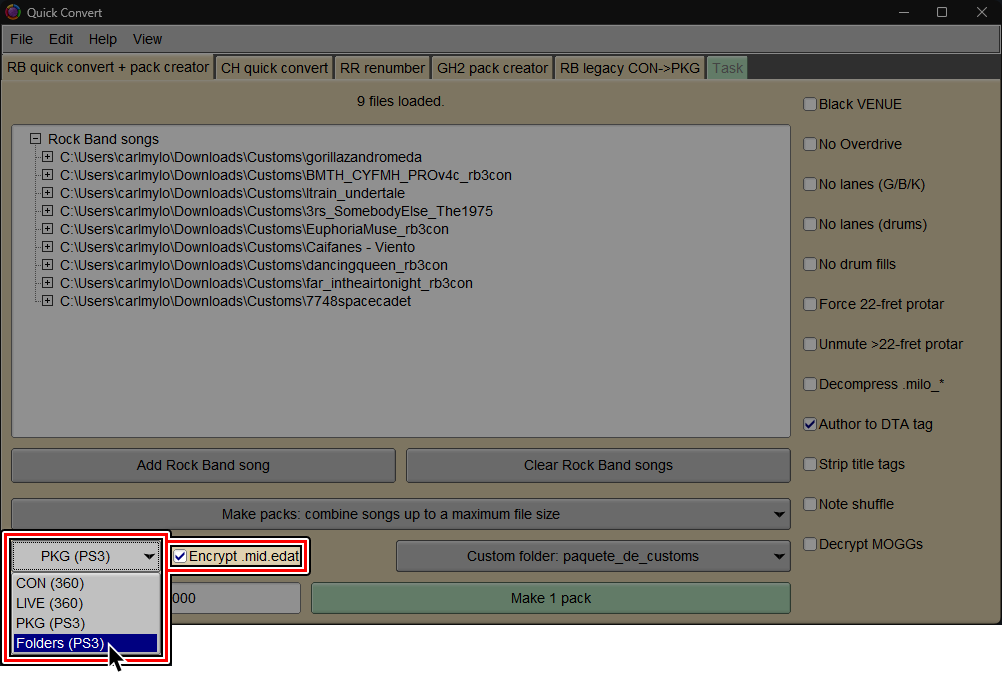Click the maximum file size input field
The image size is (1002, 680).
tap(235, 598)
